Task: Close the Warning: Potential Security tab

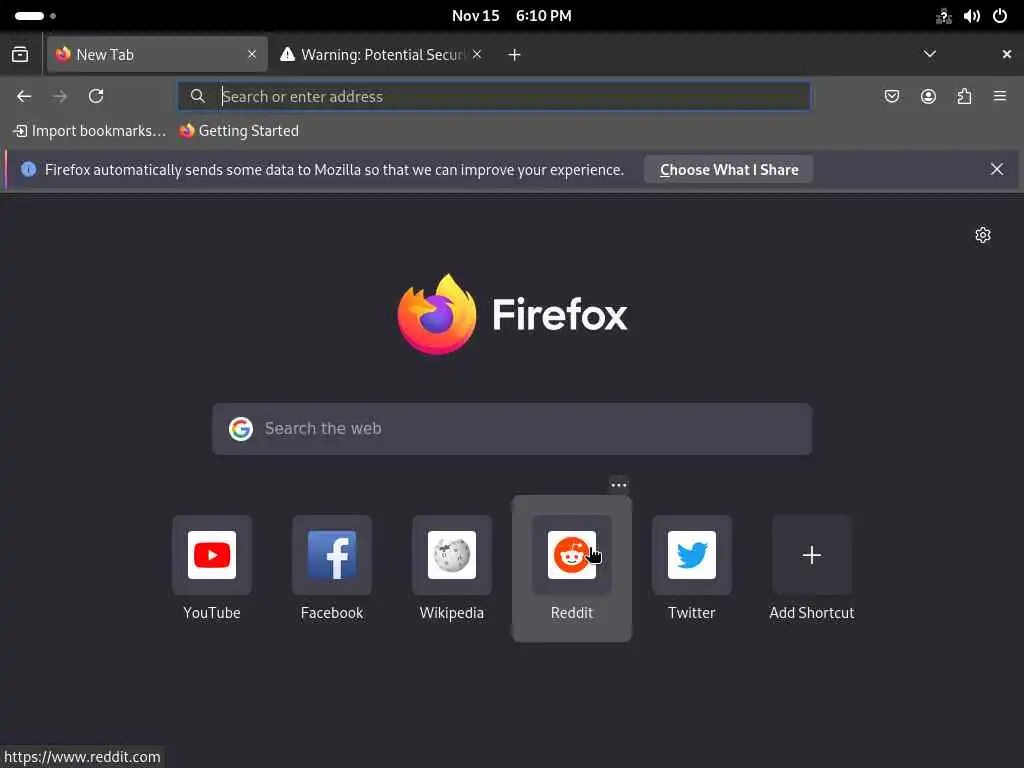Action: (x=477, y=54)
